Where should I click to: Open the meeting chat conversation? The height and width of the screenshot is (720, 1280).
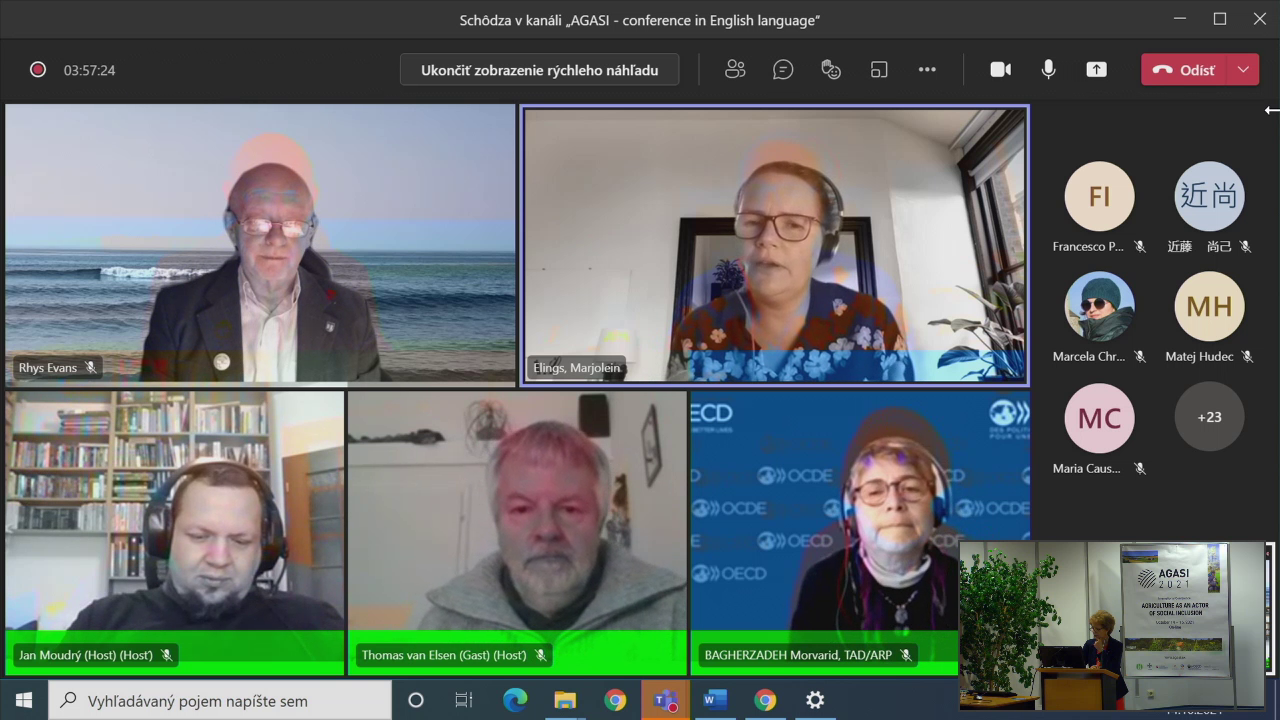point(783,69)
